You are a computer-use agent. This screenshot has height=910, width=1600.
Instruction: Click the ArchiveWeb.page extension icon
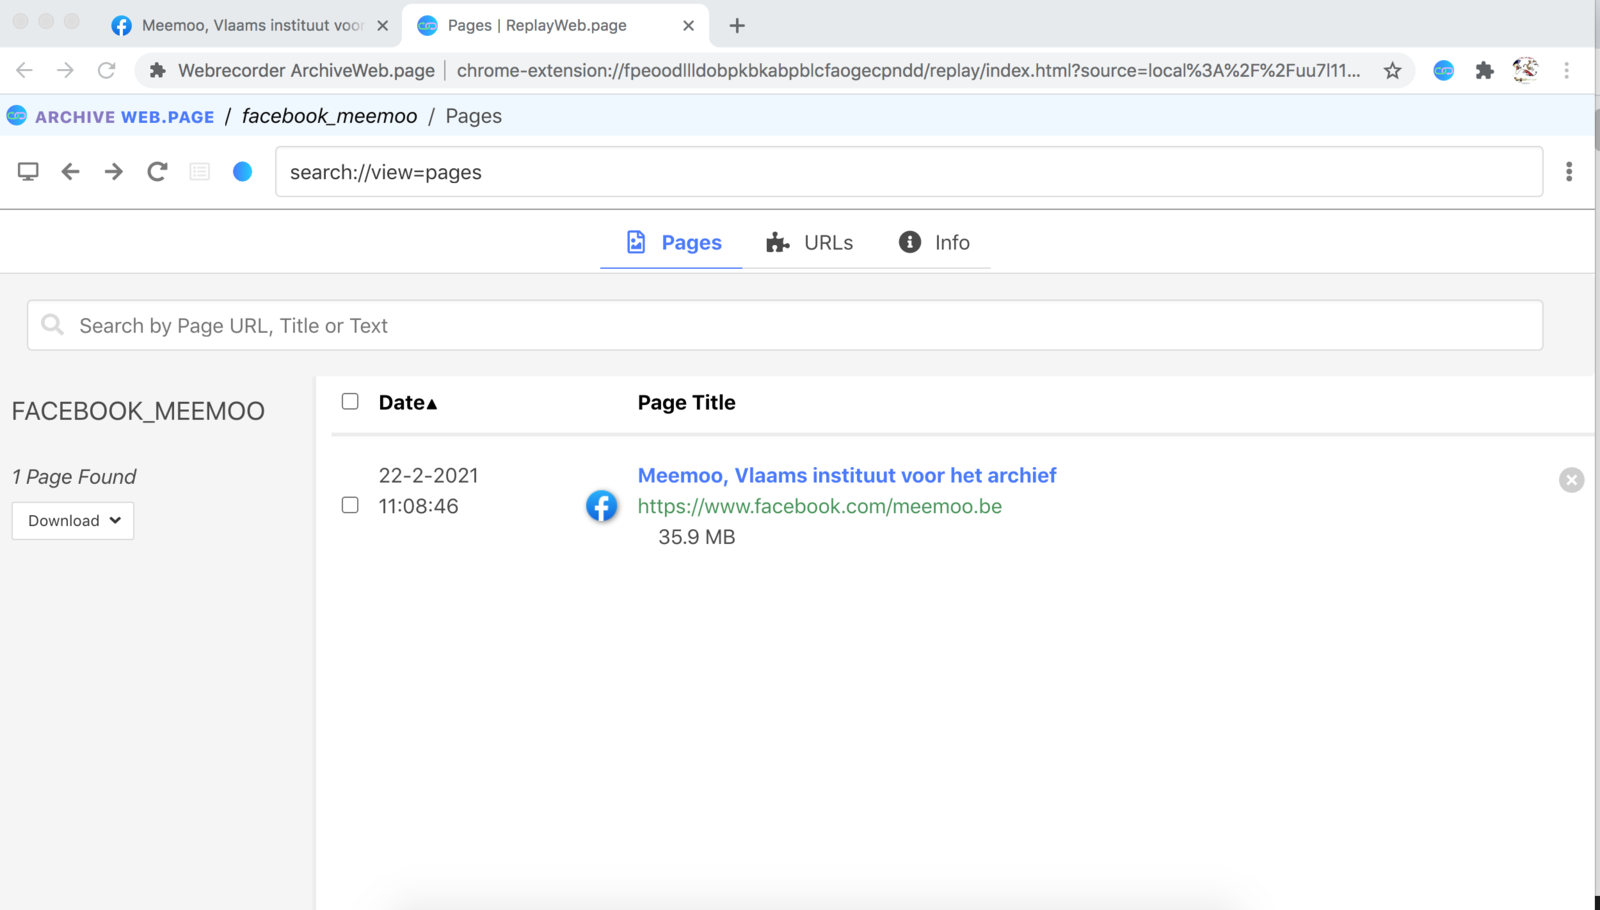1443,70
